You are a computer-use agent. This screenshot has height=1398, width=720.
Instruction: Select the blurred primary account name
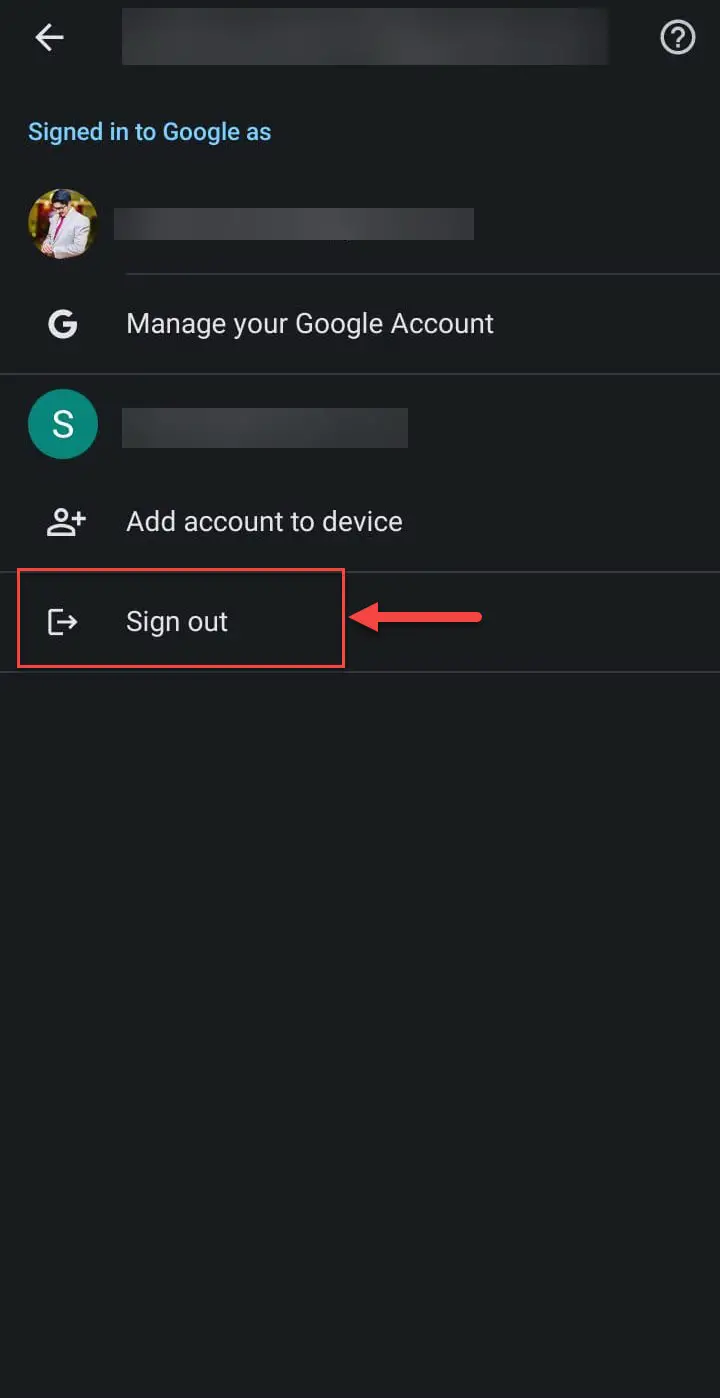294,224
